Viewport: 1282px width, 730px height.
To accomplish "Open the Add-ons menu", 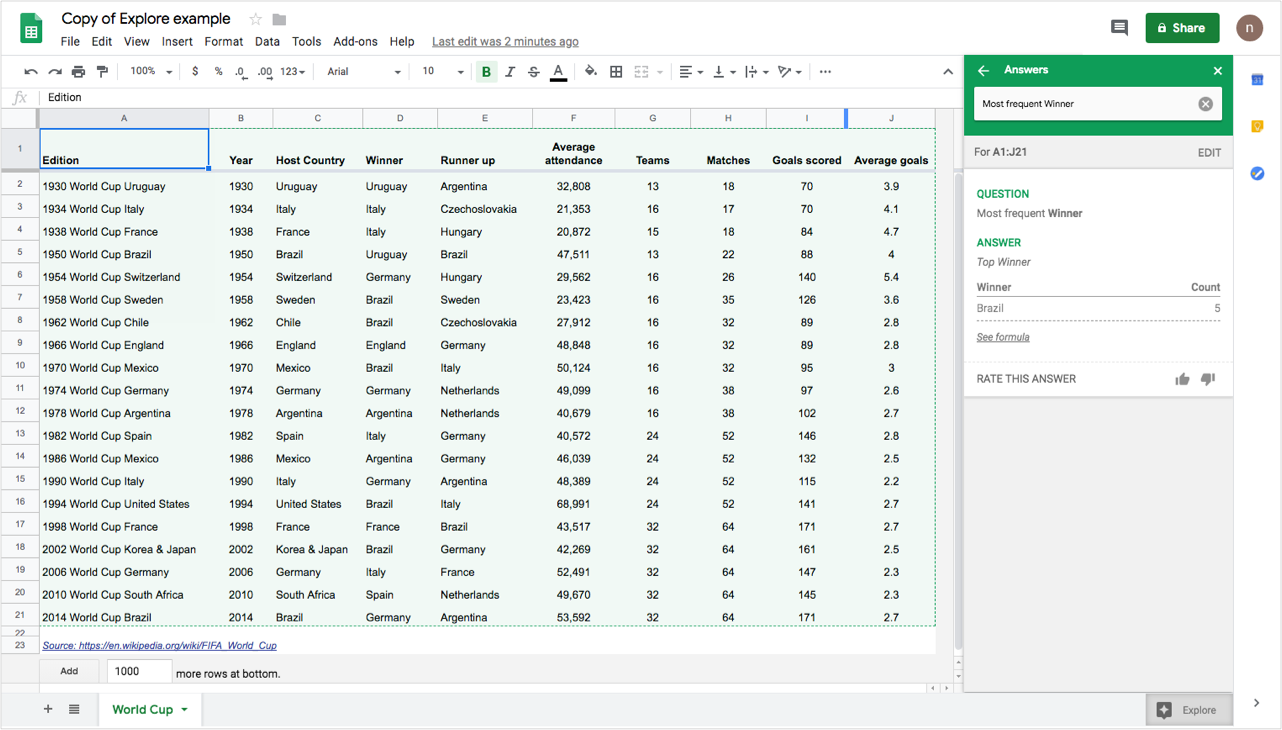I will tap(355, 42).
